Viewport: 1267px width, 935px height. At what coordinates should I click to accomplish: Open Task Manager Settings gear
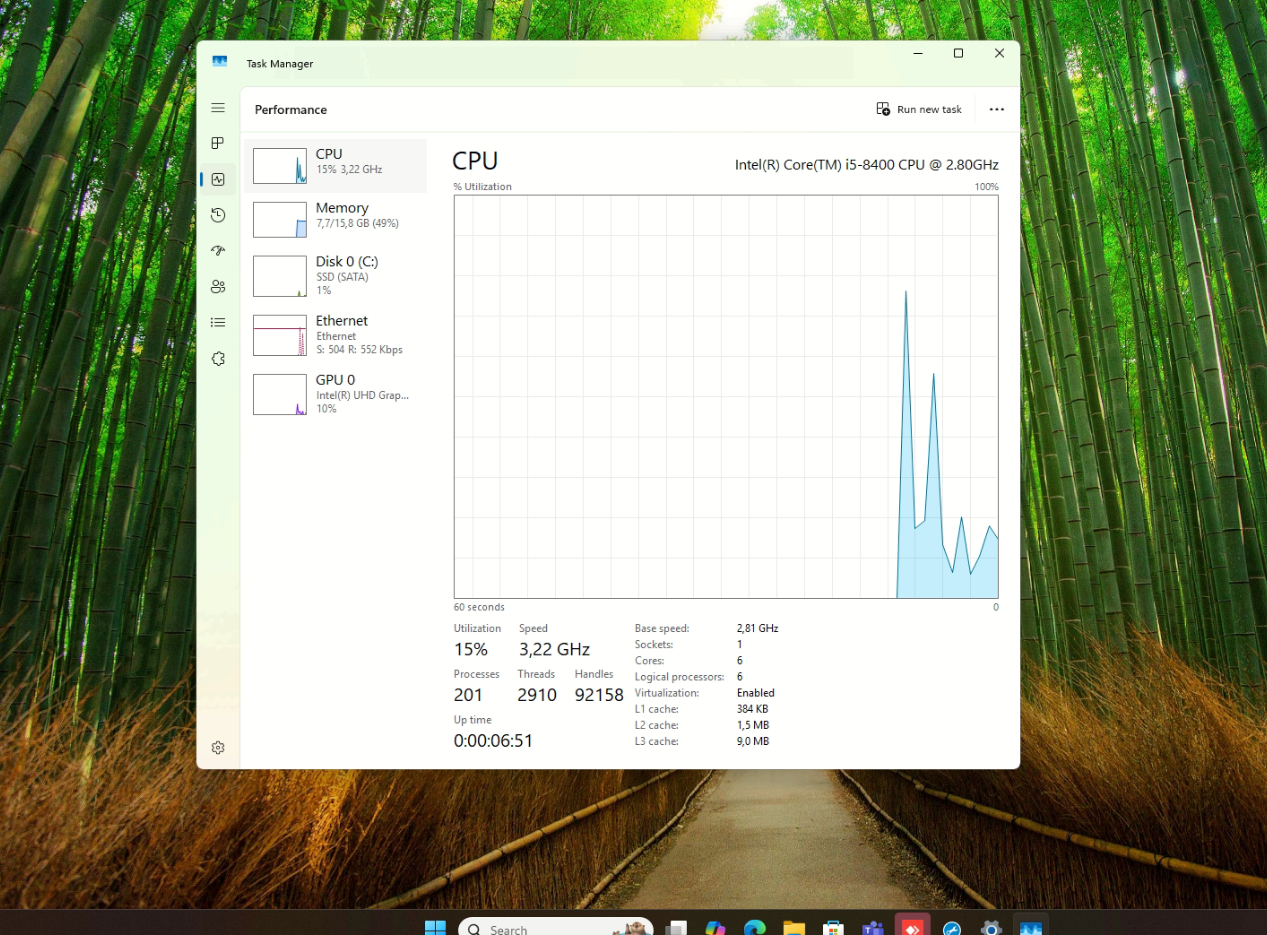218,748
